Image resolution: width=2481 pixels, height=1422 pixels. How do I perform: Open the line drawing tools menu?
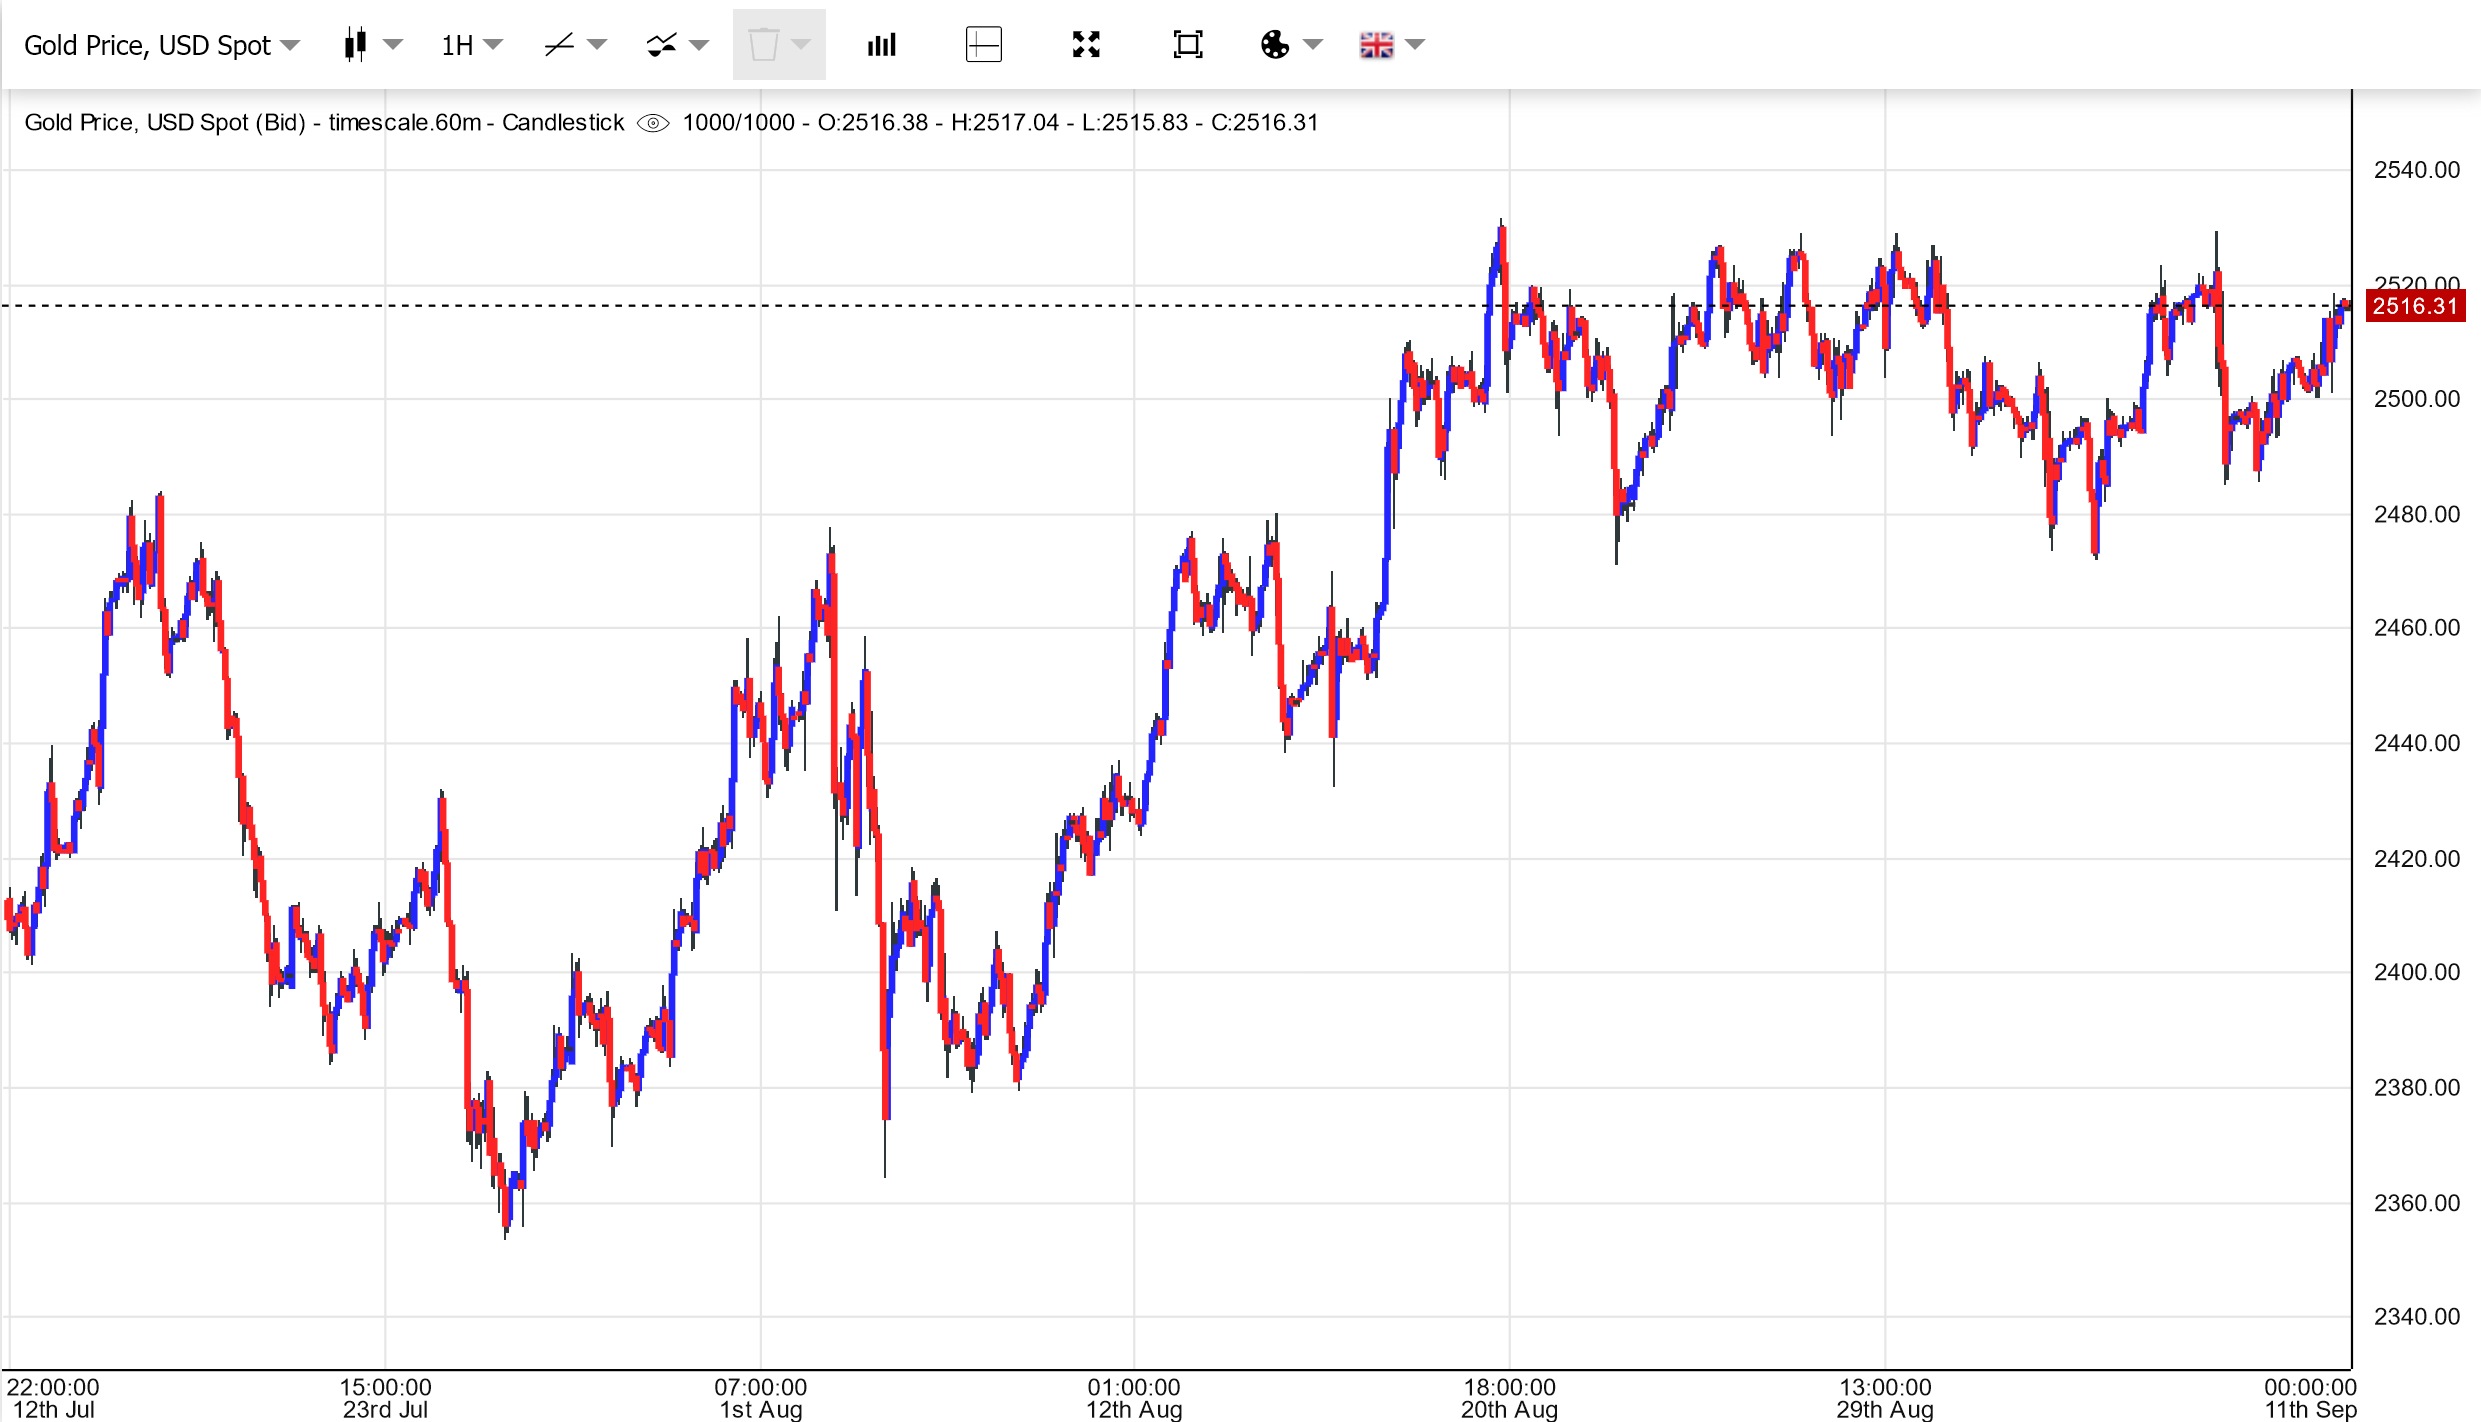(x=560, y=45)
